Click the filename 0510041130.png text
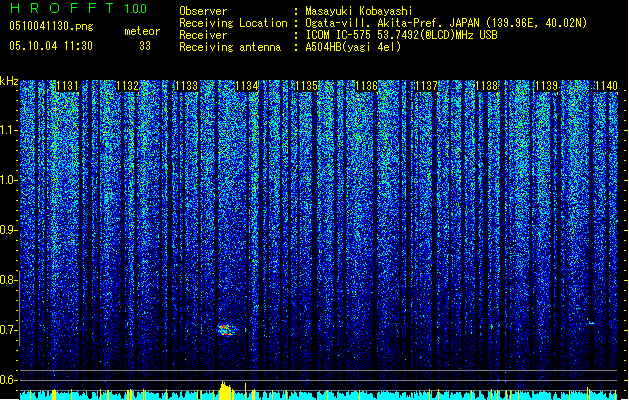The width and height of the screenshot is (629, 400). pyautogui.click(x=51, y=26)
